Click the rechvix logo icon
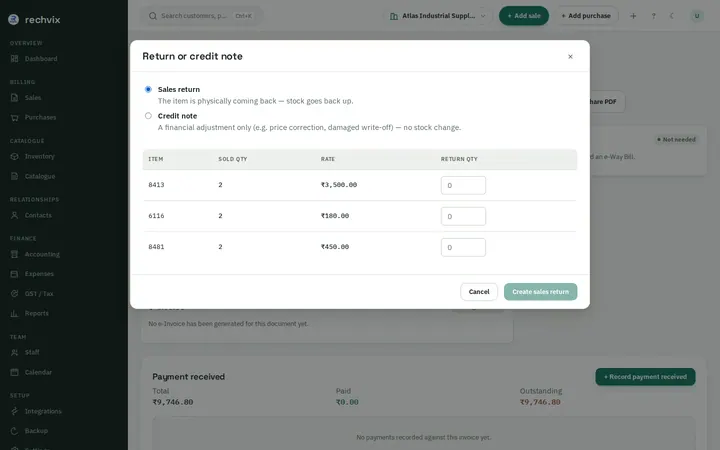 [14, 19]
